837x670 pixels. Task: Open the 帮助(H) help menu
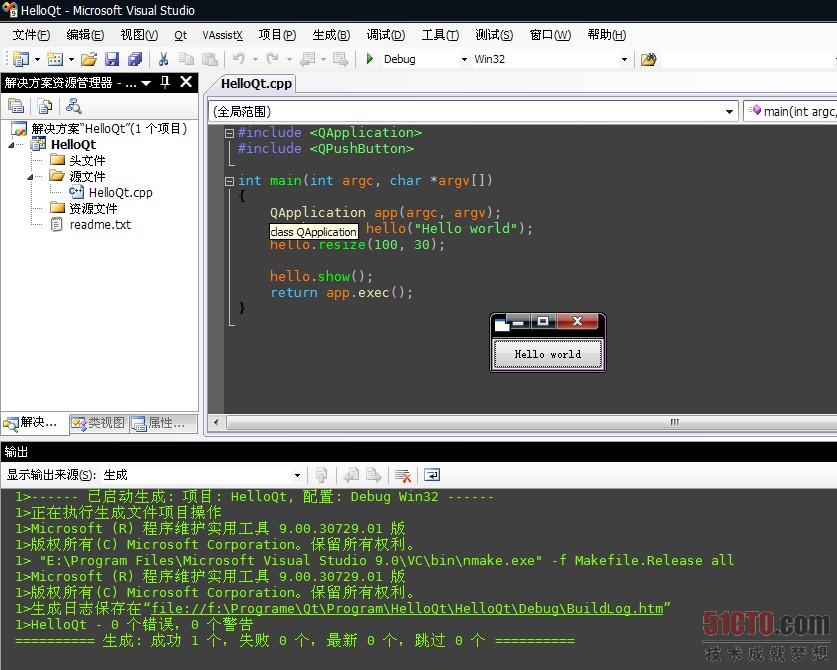606,35
